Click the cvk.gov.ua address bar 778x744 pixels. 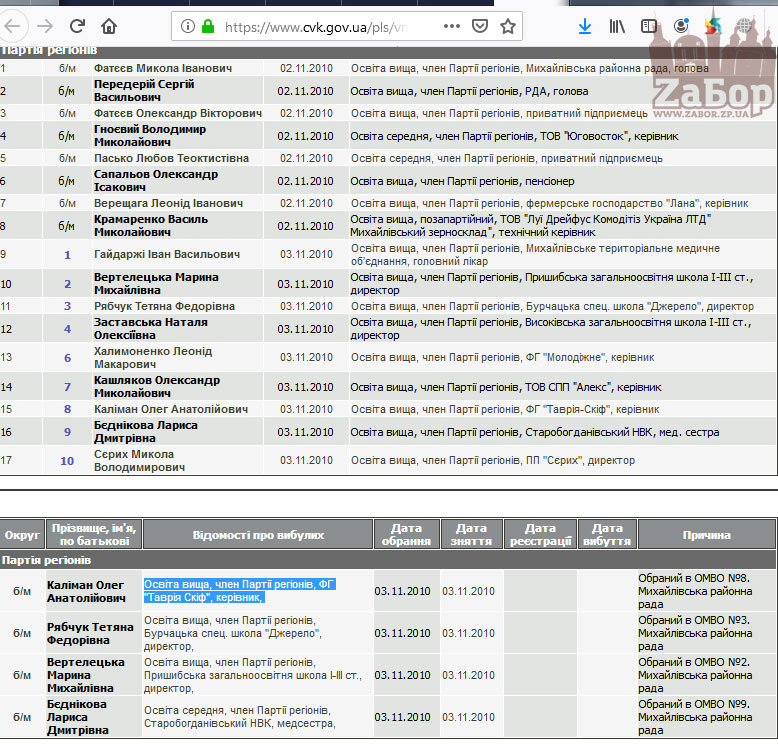tap(320, 27)
